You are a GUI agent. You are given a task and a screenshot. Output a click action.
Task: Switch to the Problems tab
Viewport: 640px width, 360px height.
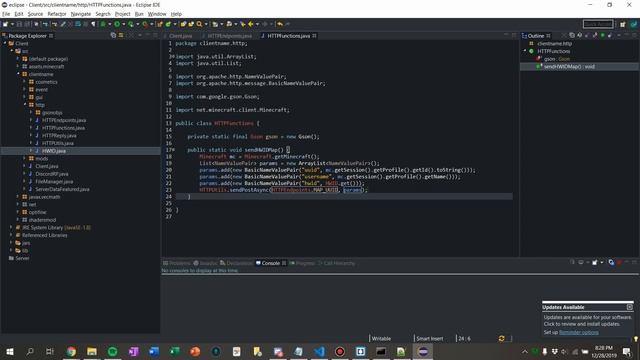point(177,263)
